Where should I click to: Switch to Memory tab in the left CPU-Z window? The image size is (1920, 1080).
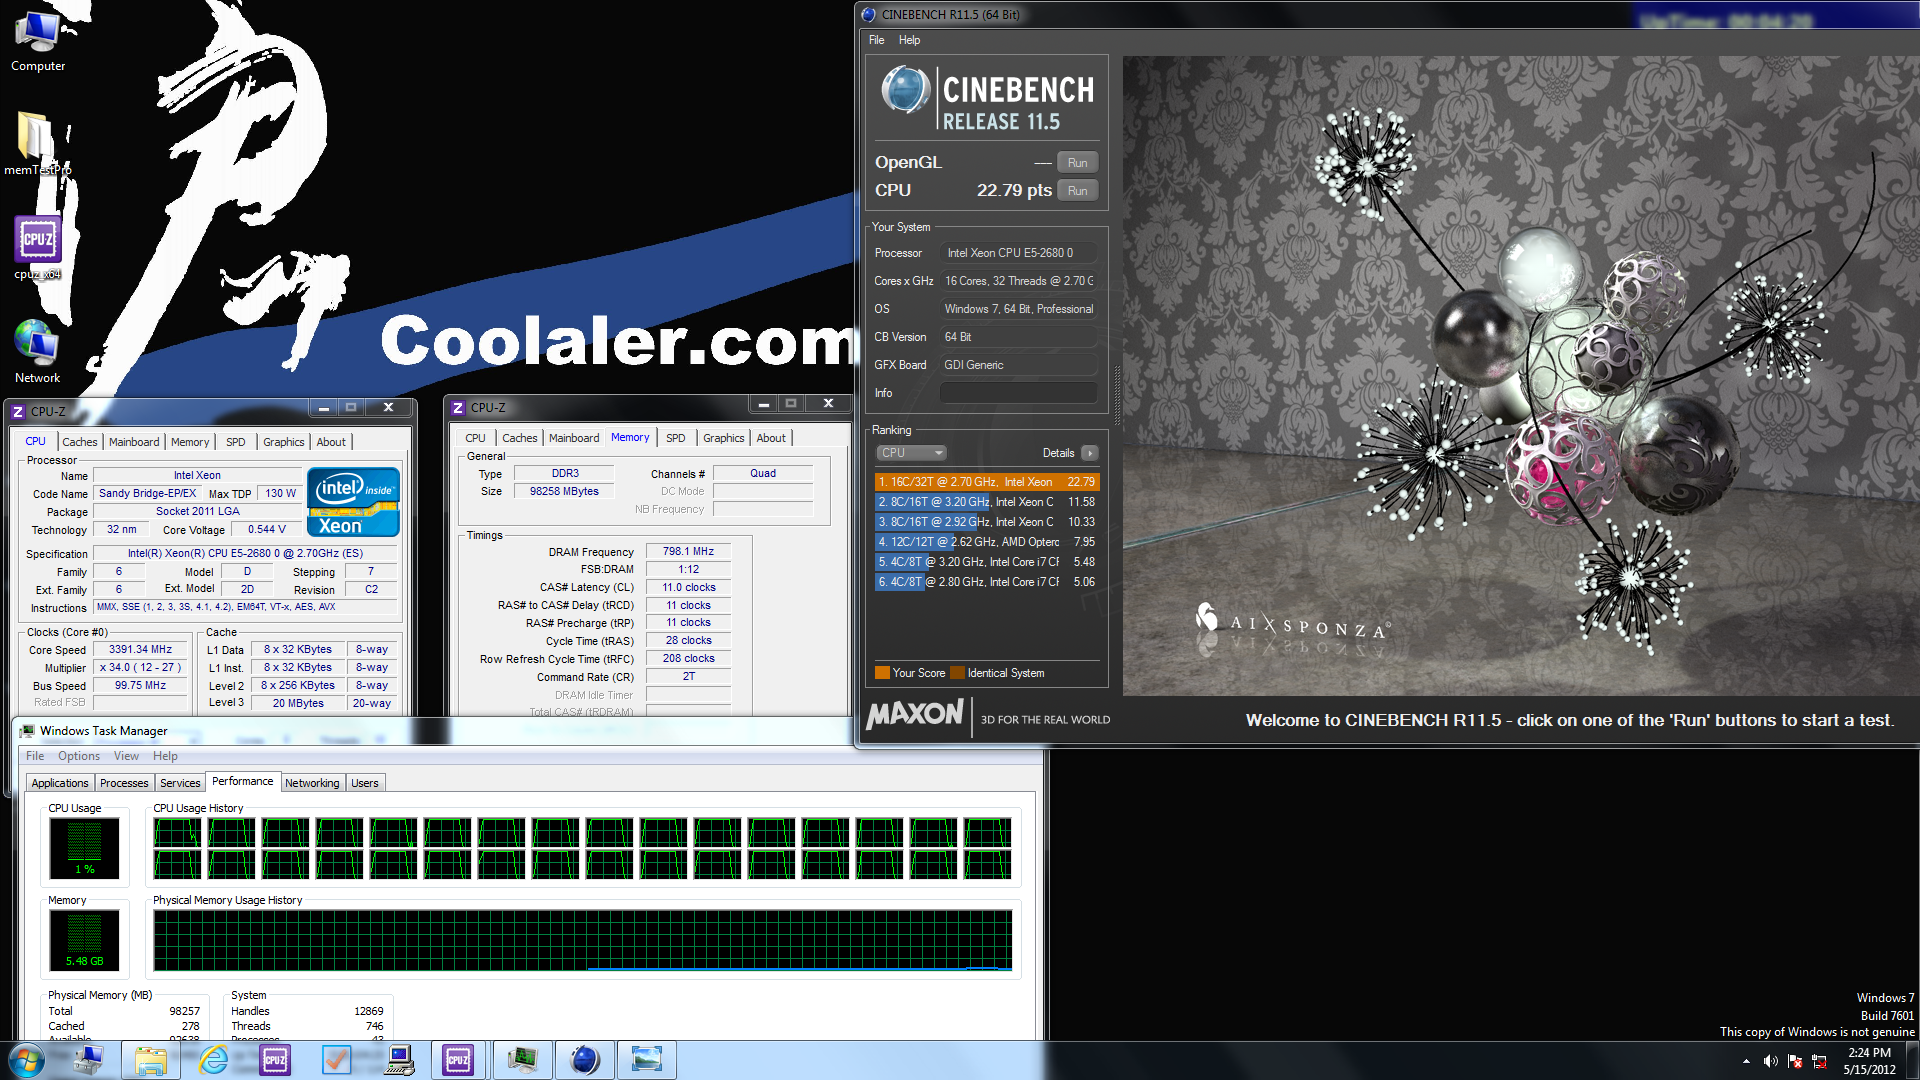pyautogui.click(x=190, y=442)
